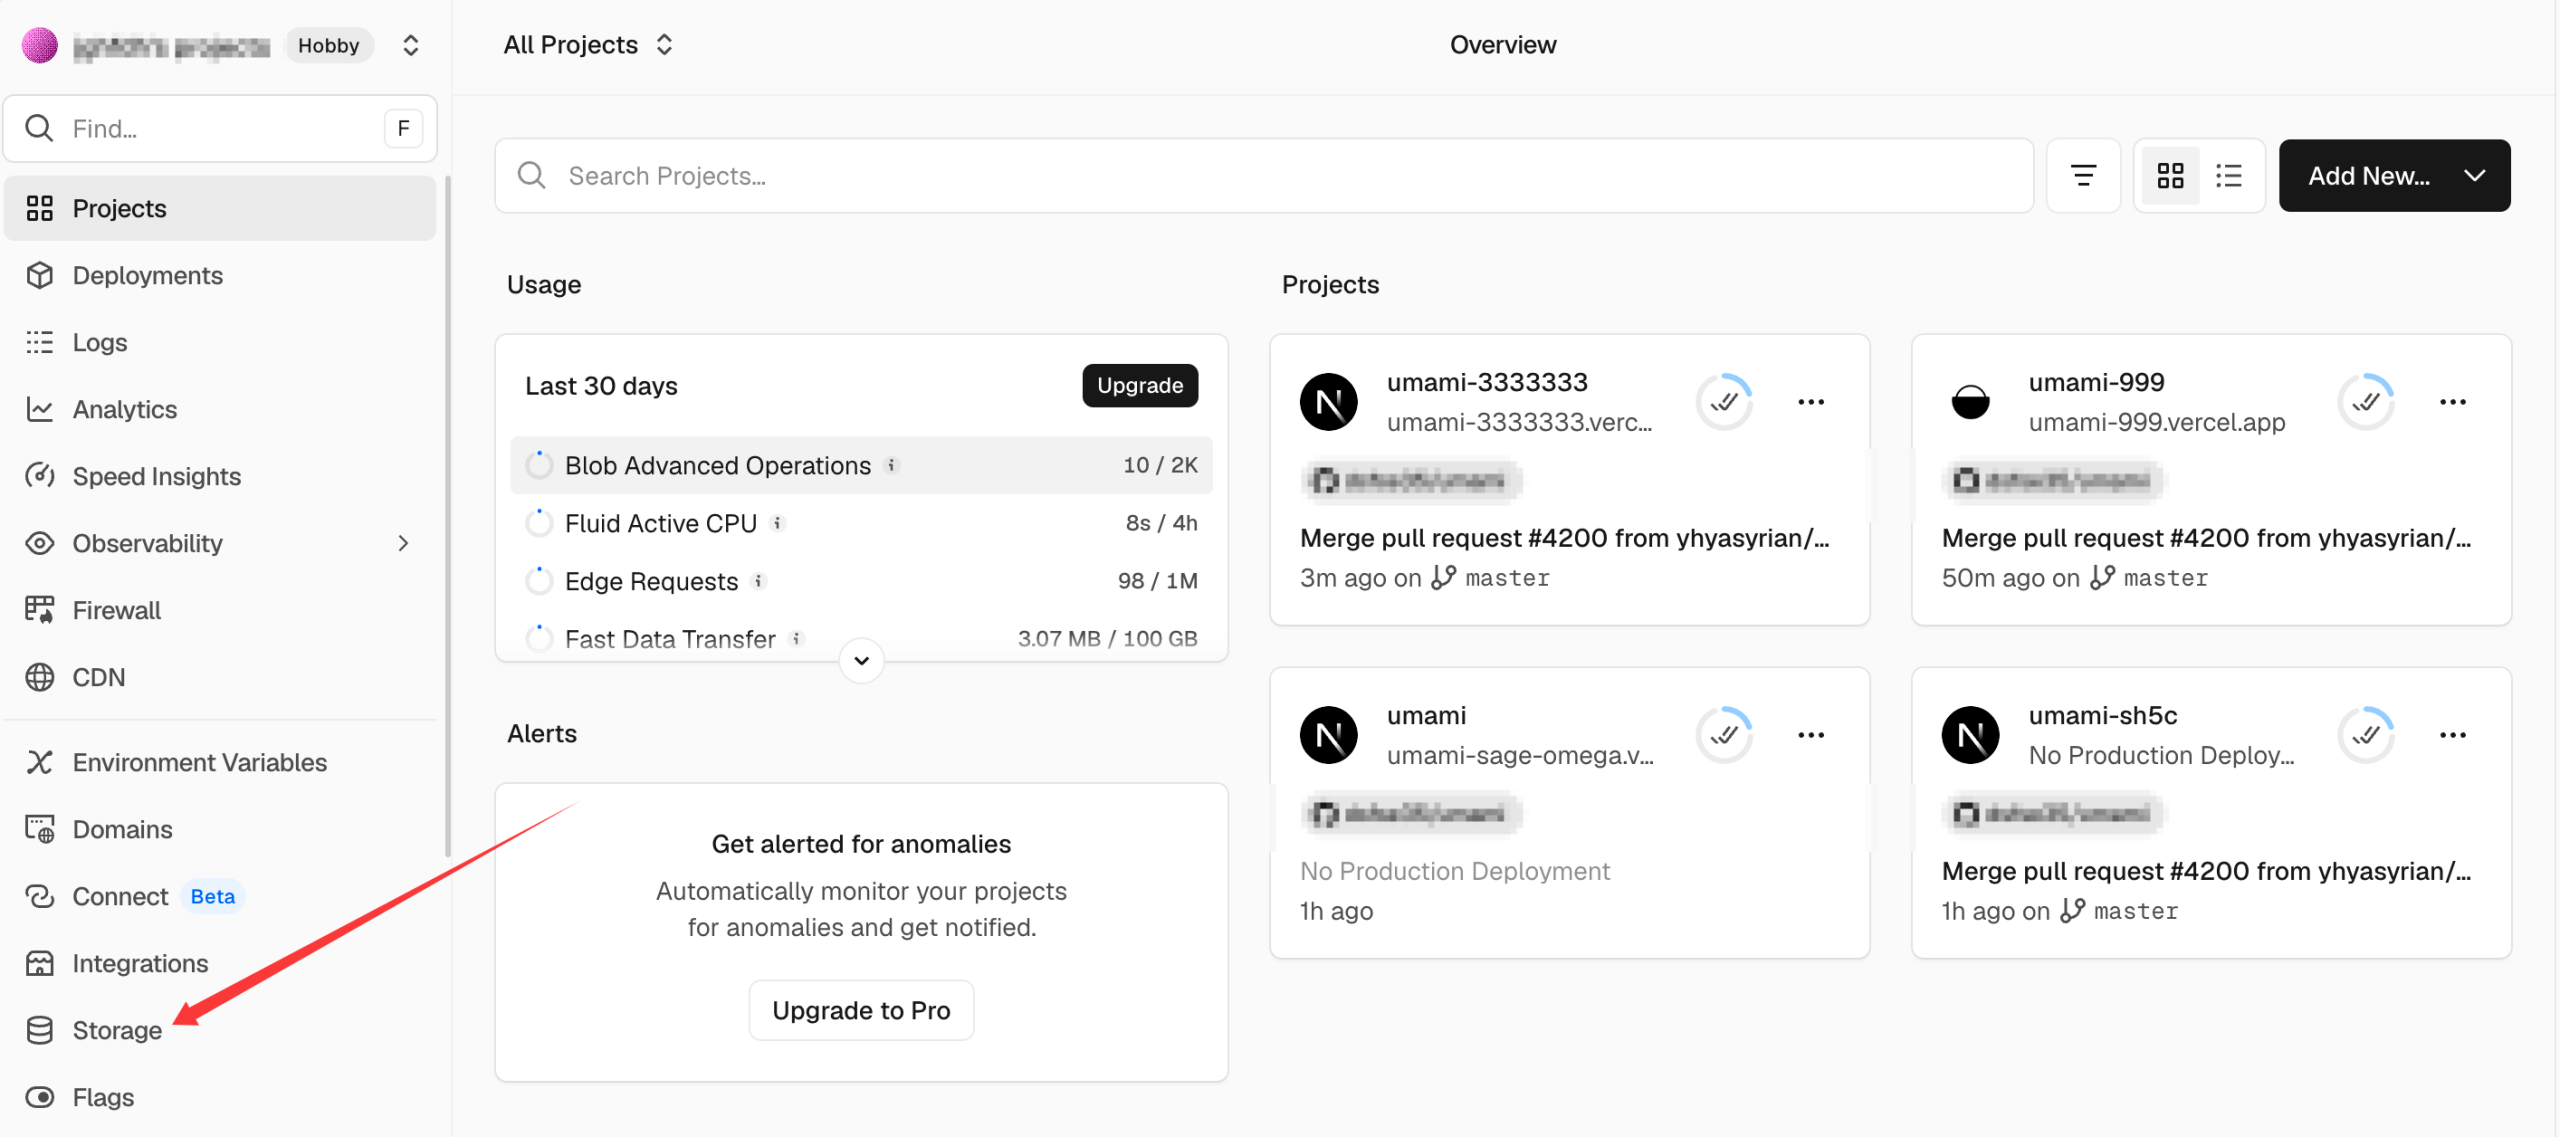Viewport: 2560px width, 1137px height.
Task: Open Analytics from the sidebar
Action: [220, 409]
